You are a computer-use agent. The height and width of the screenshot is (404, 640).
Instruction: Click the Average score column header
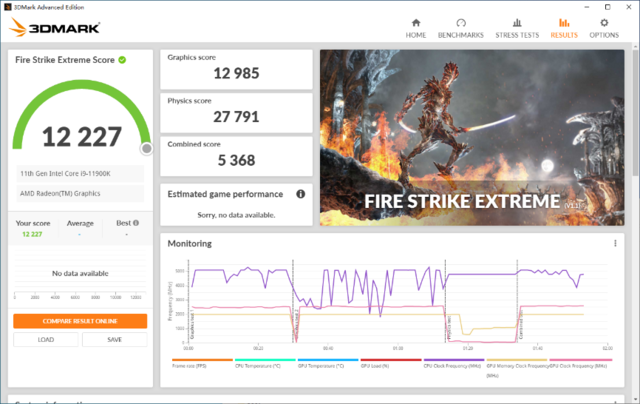coord(80,223)
